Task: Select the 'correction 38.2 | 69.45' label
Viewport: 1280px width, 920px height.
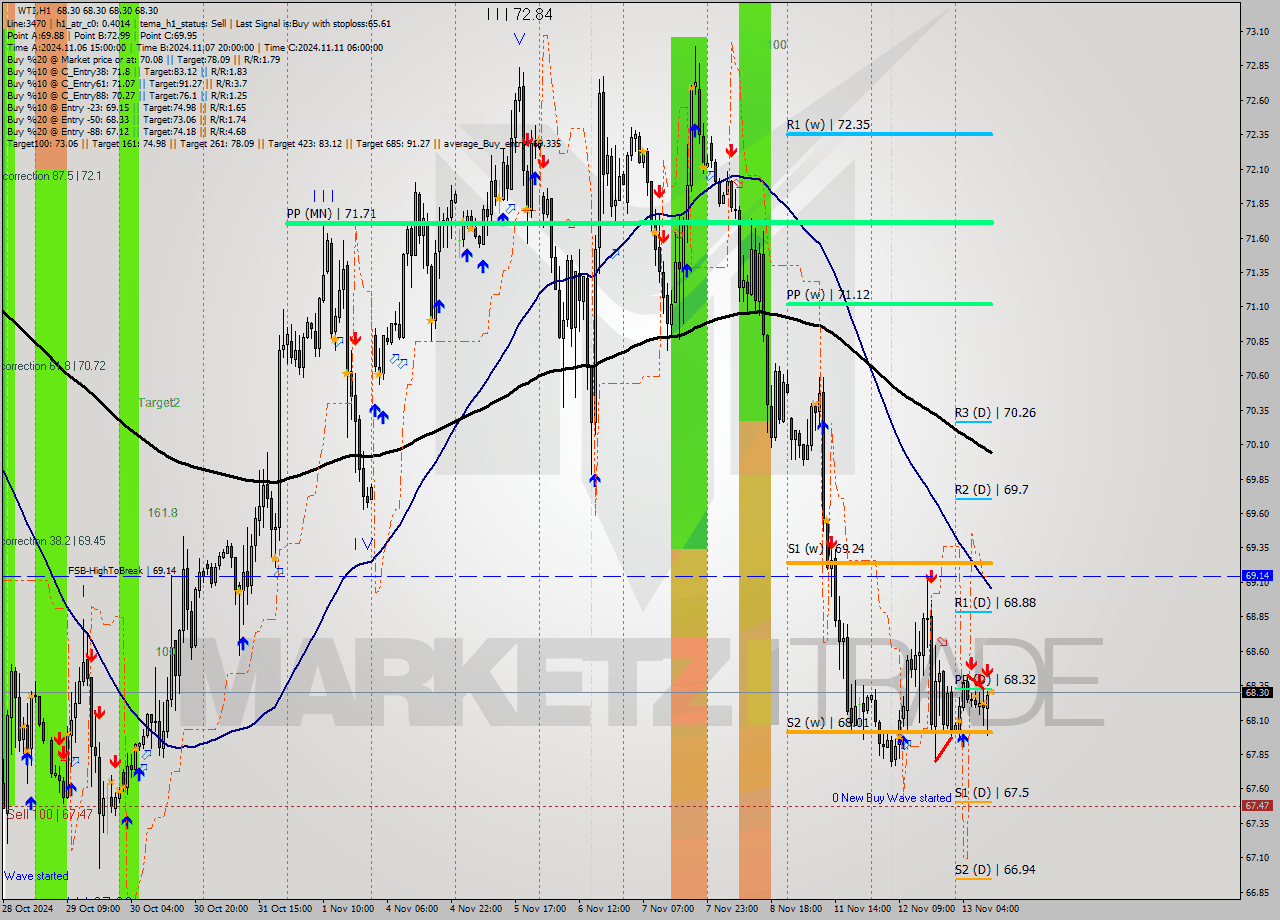Action: pyautogui.click(x=54, y=541)
